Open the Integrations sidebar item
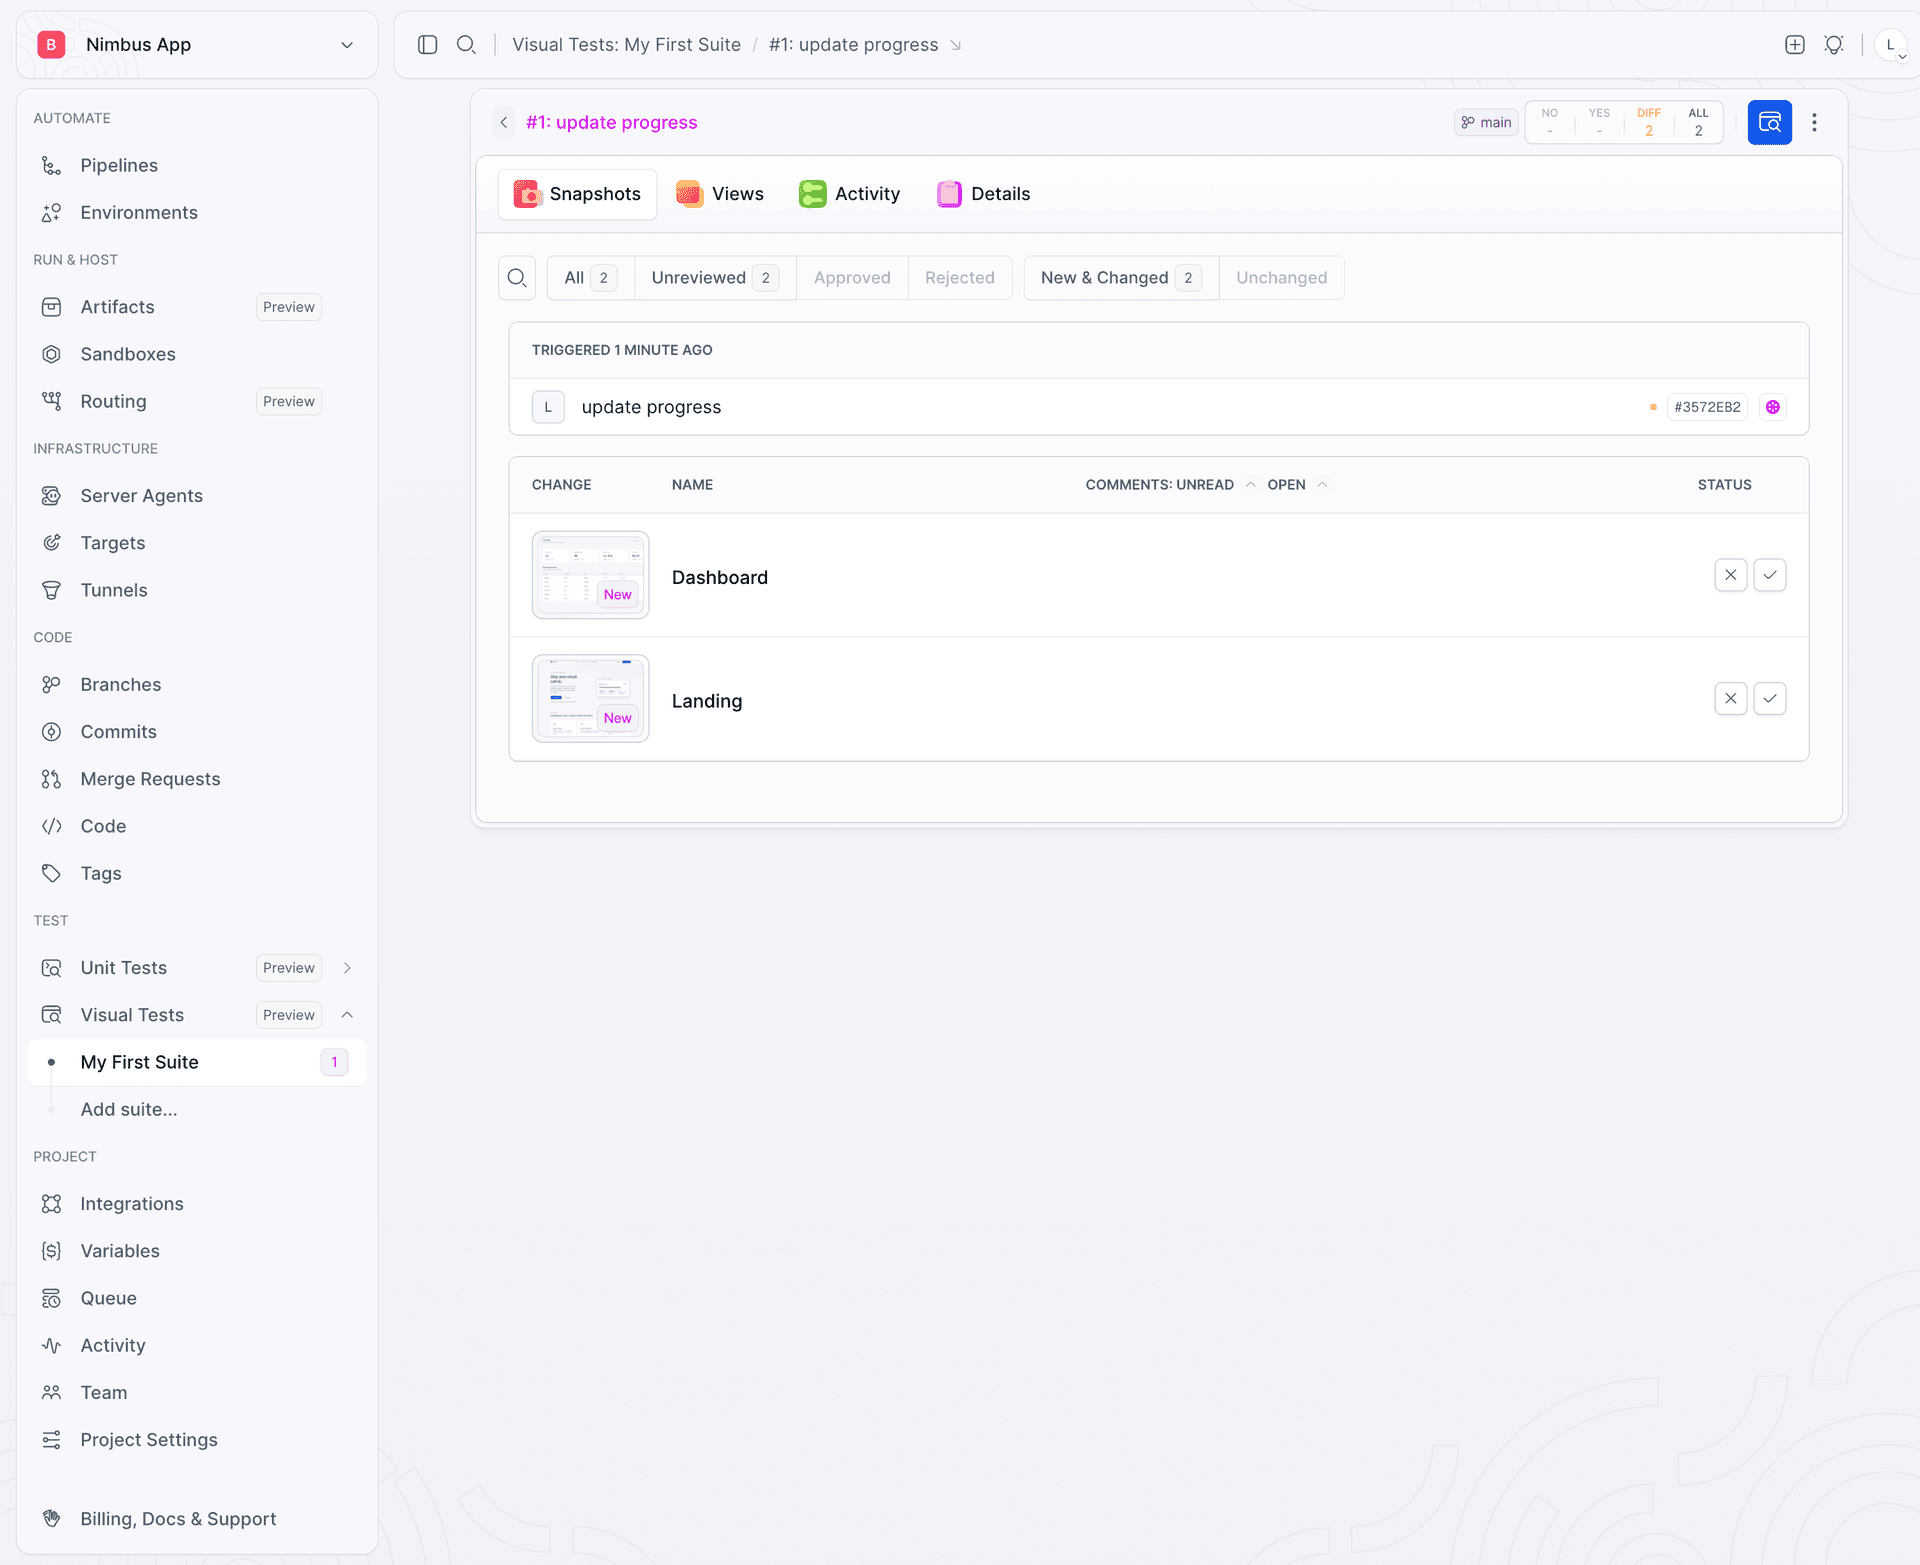Screen dimensions: 1920x1565 tap(196, 1204)
